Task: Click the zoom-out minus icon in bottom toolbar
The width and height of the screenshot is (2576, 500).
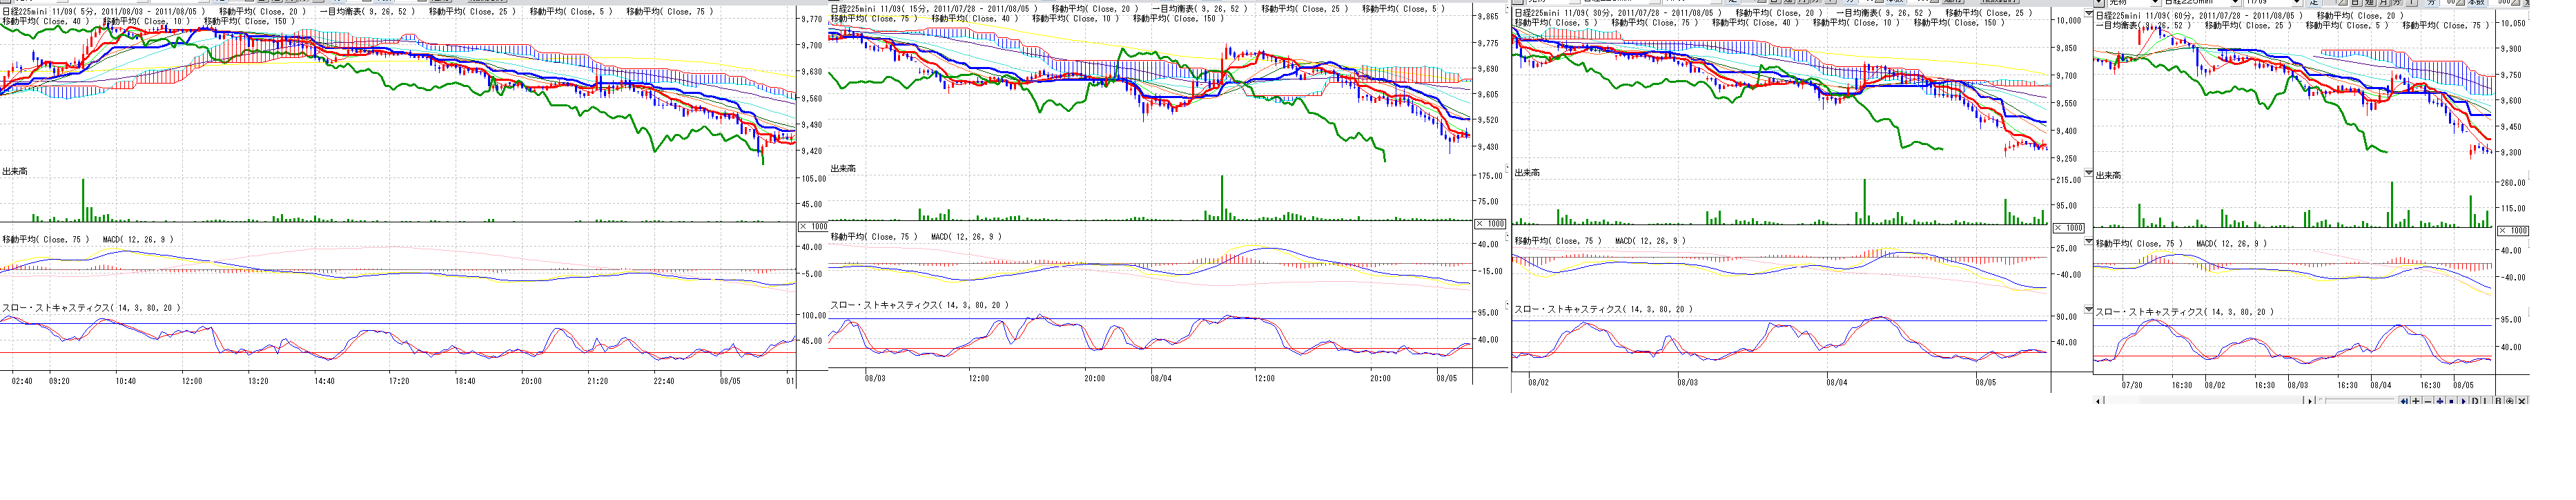Action: point(2428,401)
